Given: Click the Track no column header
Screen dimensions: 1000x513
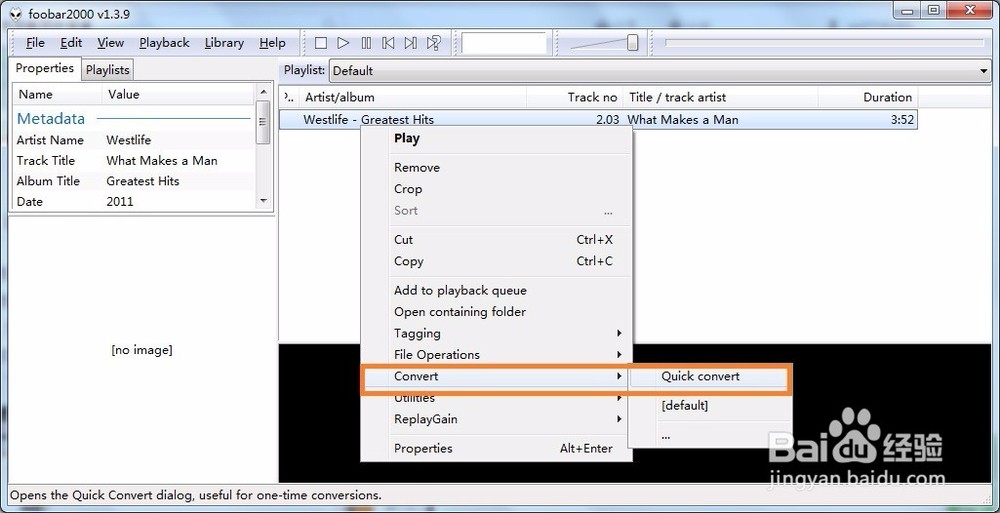Looking at the screenshot, I should (575, 97).
